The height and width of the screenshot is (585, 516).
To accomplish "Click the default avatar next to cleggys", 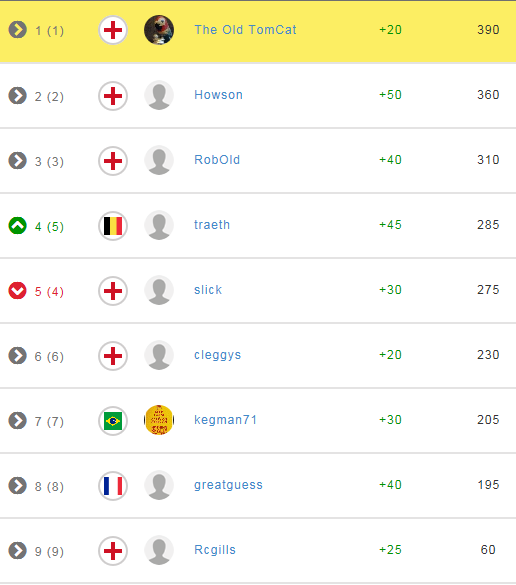I will 159,355.
